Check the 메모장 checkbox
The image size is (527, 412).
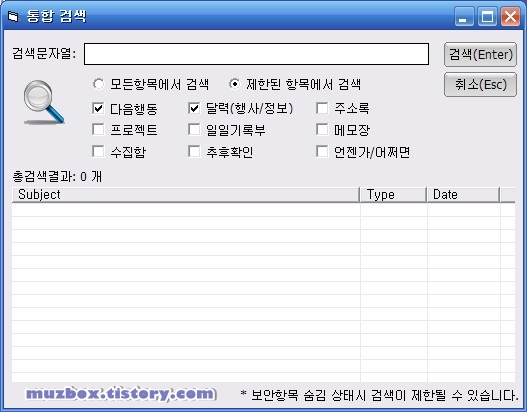tap(322, 130)
